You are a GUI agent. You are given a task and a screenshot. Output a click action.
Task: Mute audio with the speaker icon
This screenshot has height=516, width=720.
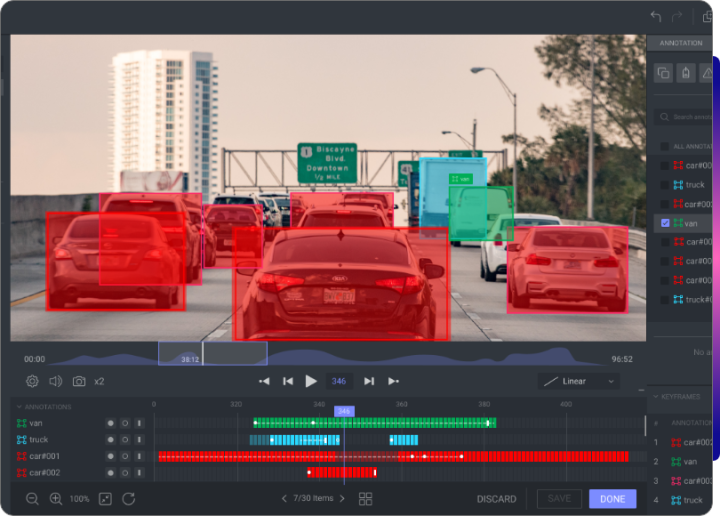pyautogui.click(x=56, y=381)
